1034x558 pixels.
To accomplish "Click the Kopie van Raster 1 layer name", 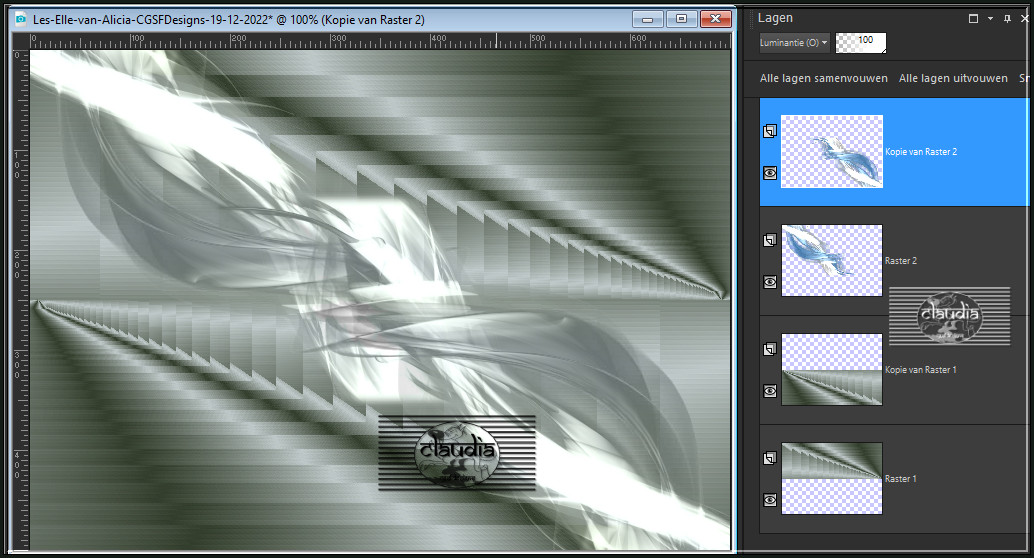I will pyautogui.click(x=921, y=369).
